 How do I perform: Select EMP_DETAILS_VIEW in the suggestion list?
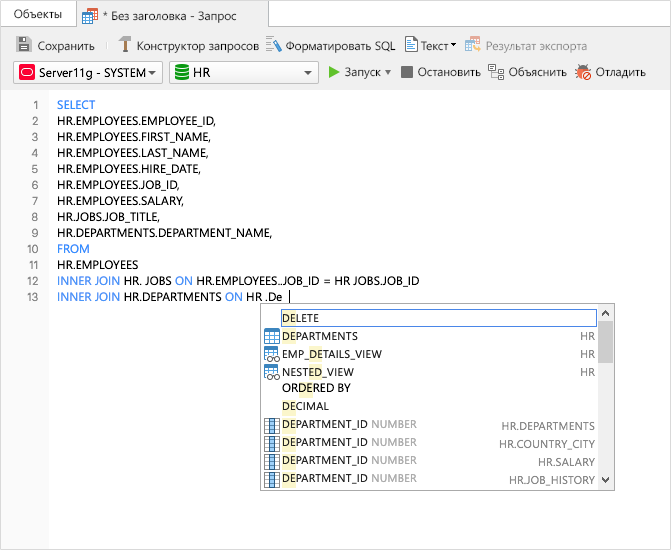click(x=331, y=354)
